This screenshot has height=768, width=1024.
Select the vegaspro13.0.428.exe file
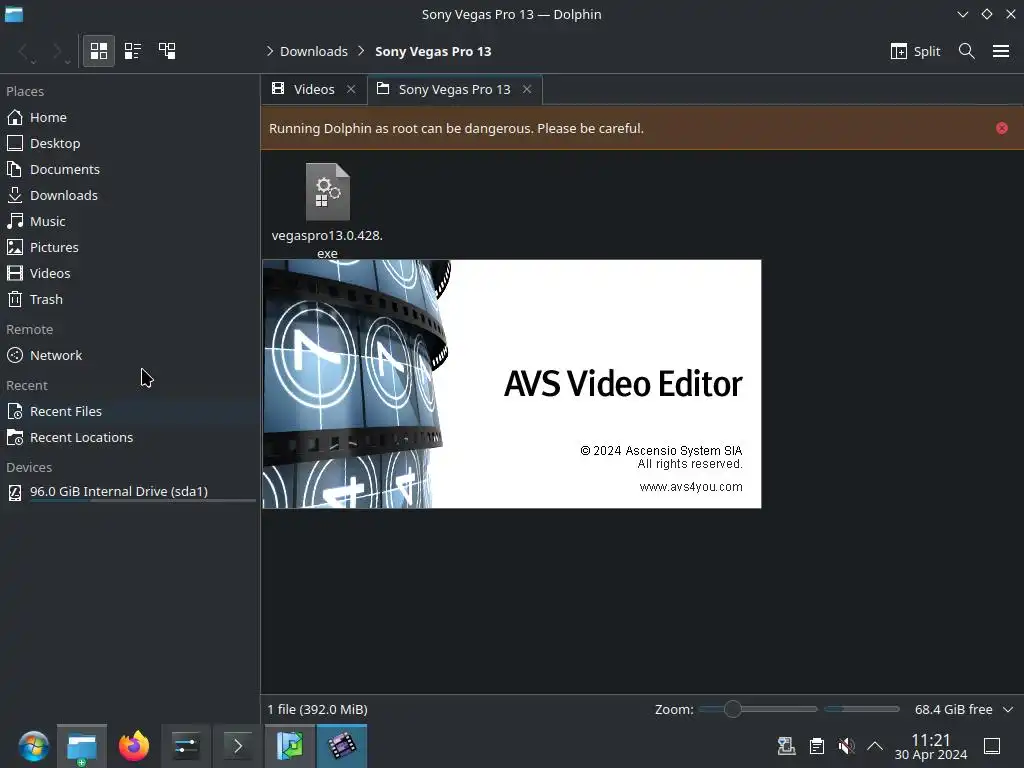coord(327,211)
